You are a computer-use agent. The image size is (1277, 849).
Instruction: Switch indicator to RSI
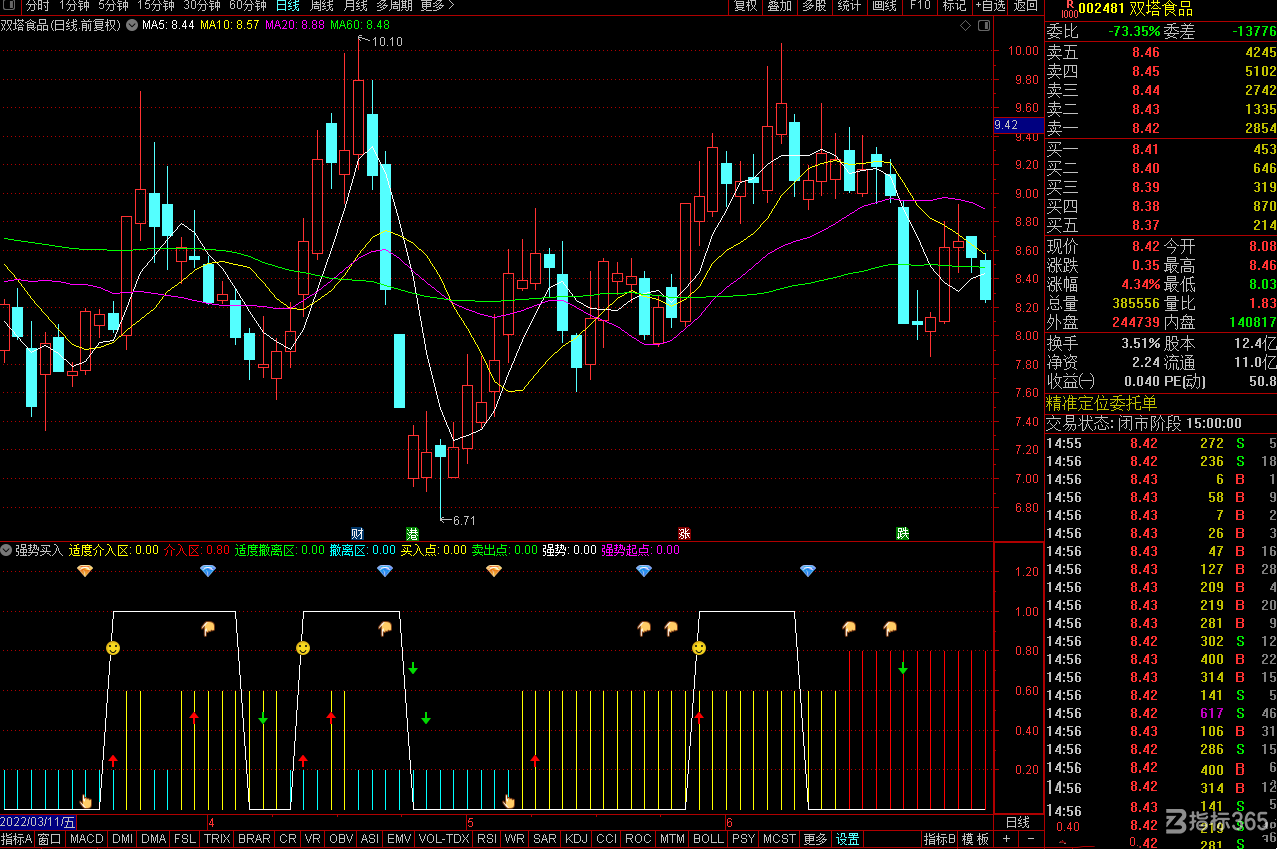point(486,839)
